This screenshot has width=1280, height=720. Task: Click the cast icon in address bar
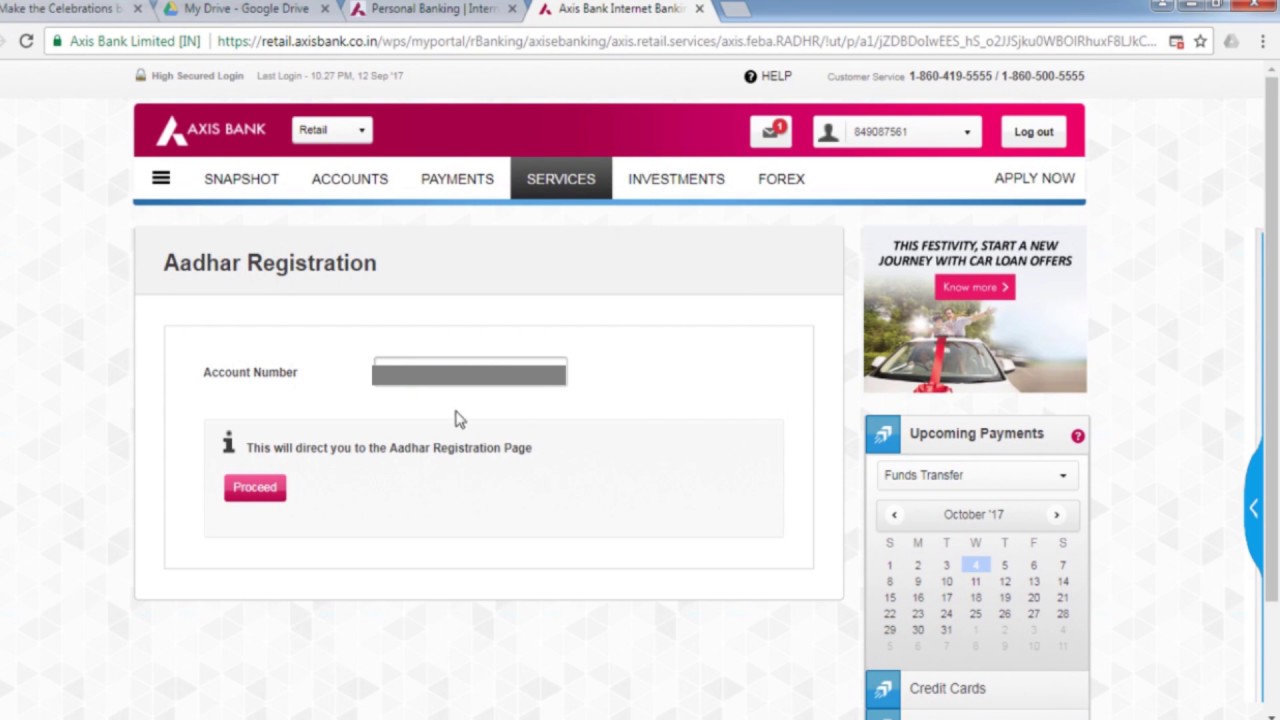click(x=1176, y=41)
